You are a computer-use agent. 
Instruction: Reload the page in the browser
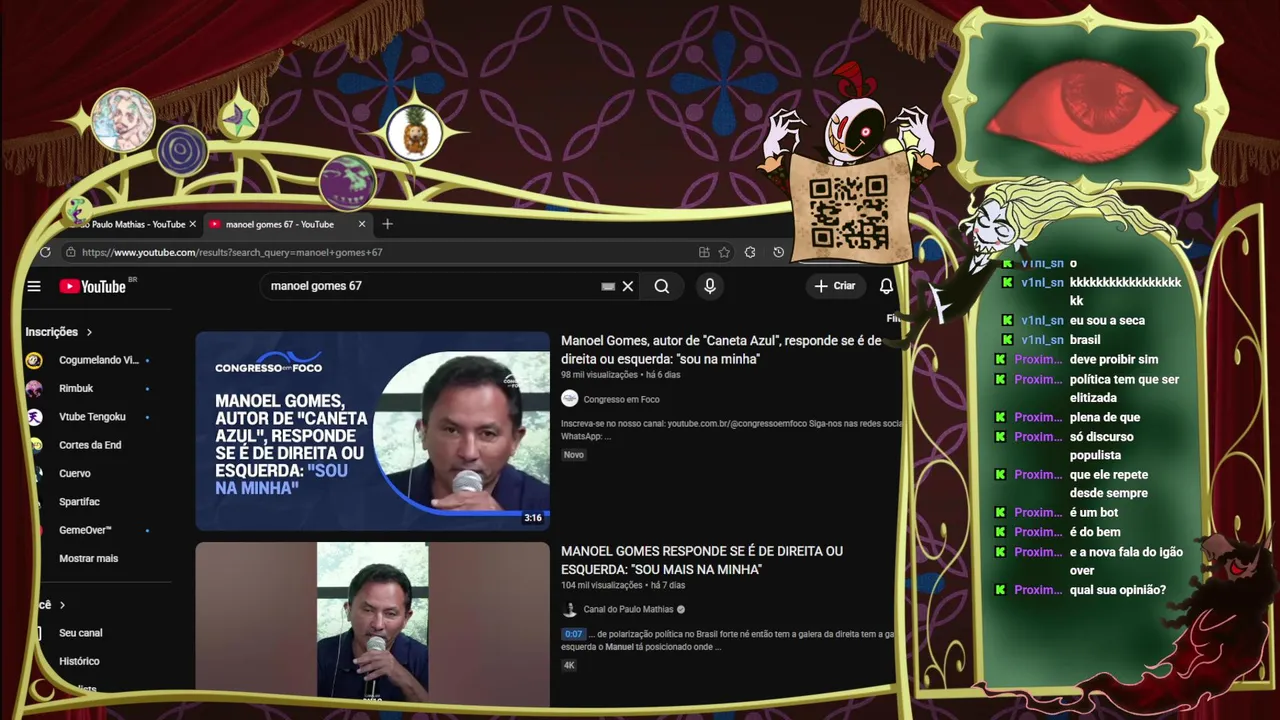coord(45,252)
